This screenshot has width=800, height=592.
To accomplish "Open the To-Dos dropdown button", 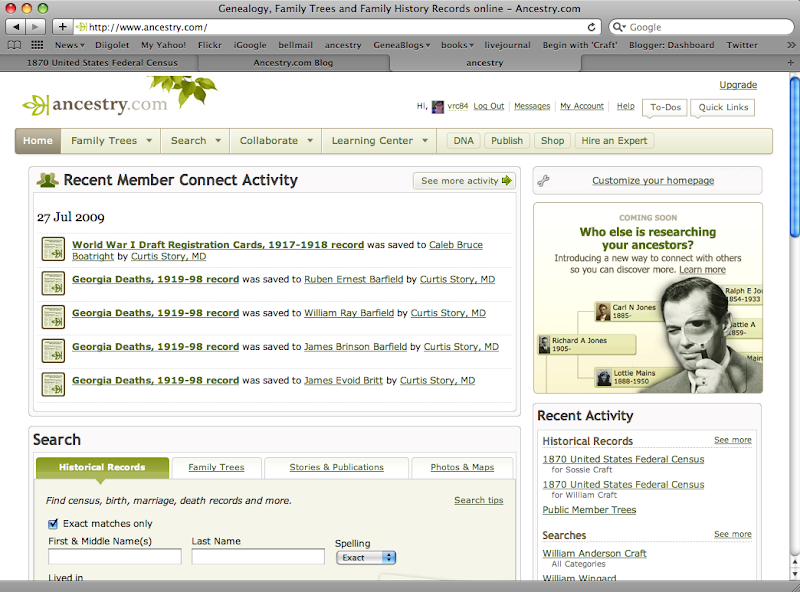I will [x=665, y=107].
